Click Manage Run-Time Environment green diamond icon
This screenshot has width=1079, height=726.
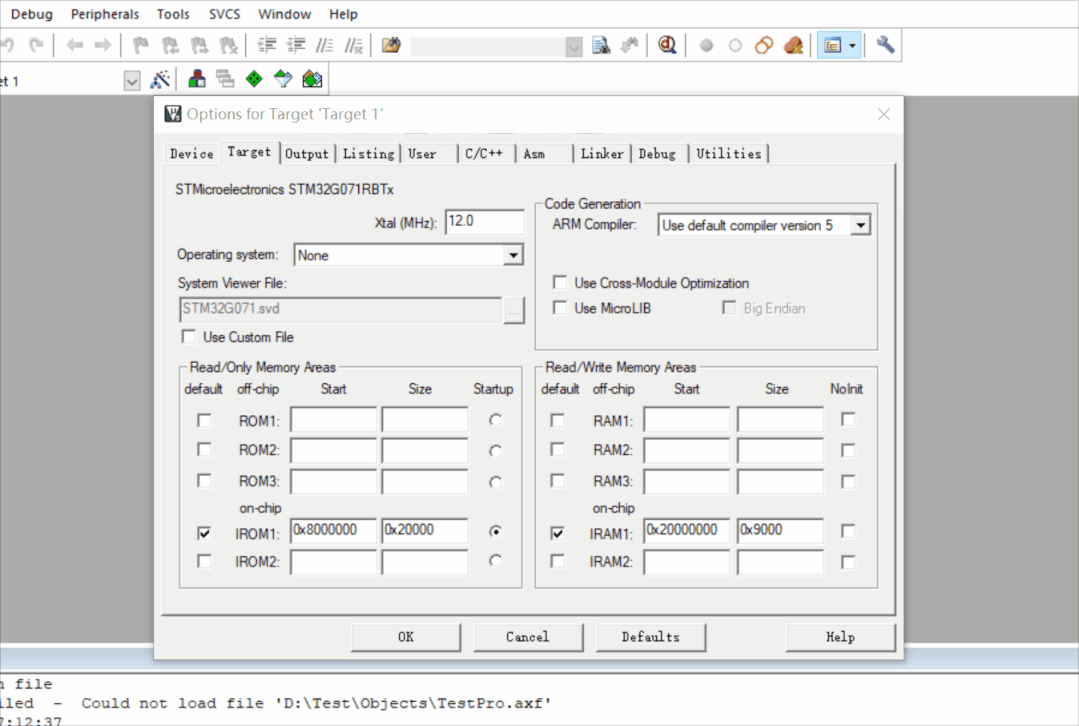click(254, 80)
